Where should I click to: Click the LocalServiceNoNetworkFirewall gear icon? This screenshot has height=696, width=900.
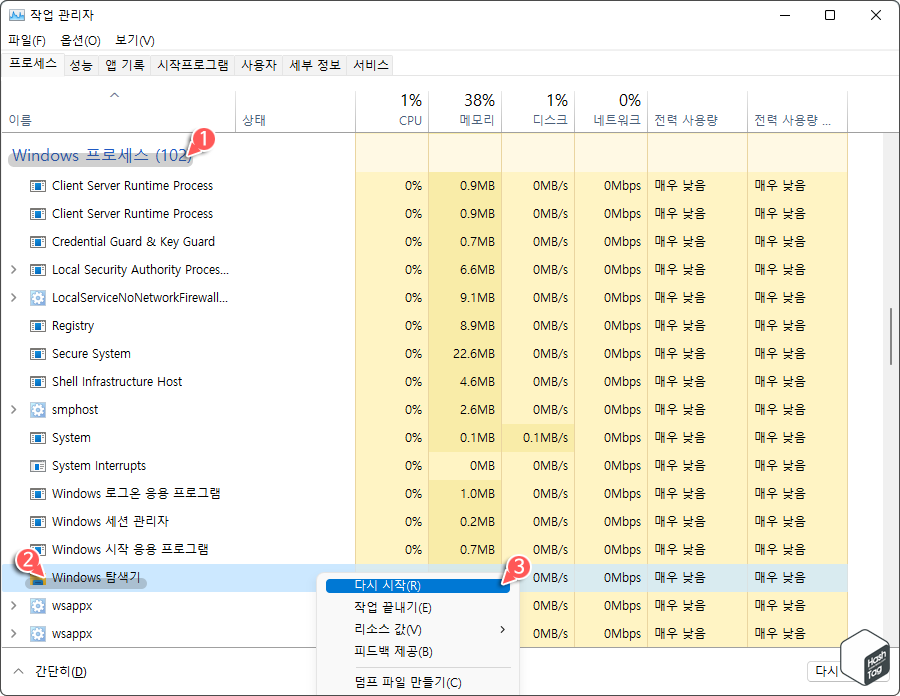pos(37,297)
